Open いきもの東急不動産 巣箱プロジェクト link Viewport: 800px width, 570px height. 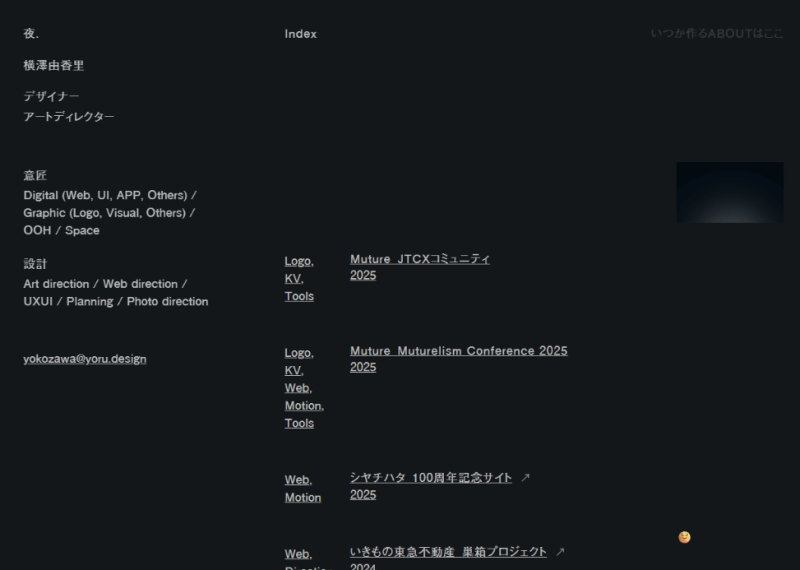click(448, 552)
